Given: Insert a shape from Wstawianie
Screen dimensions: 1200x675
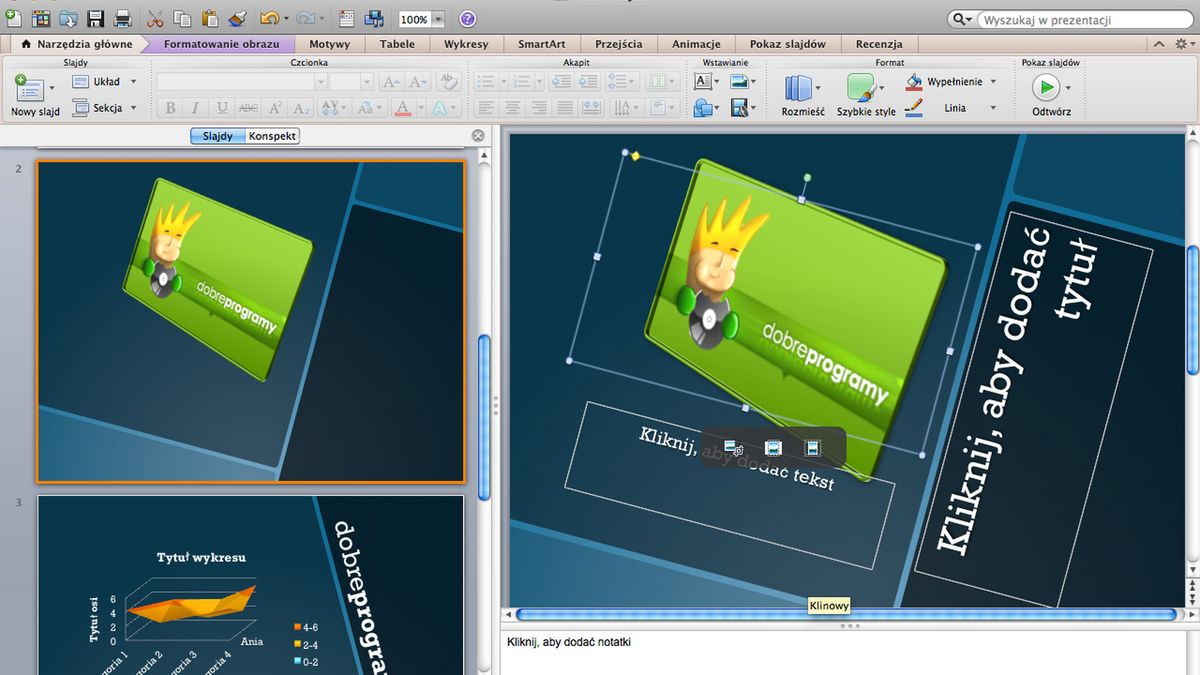Looking at the screenshot, I should 702,108.
